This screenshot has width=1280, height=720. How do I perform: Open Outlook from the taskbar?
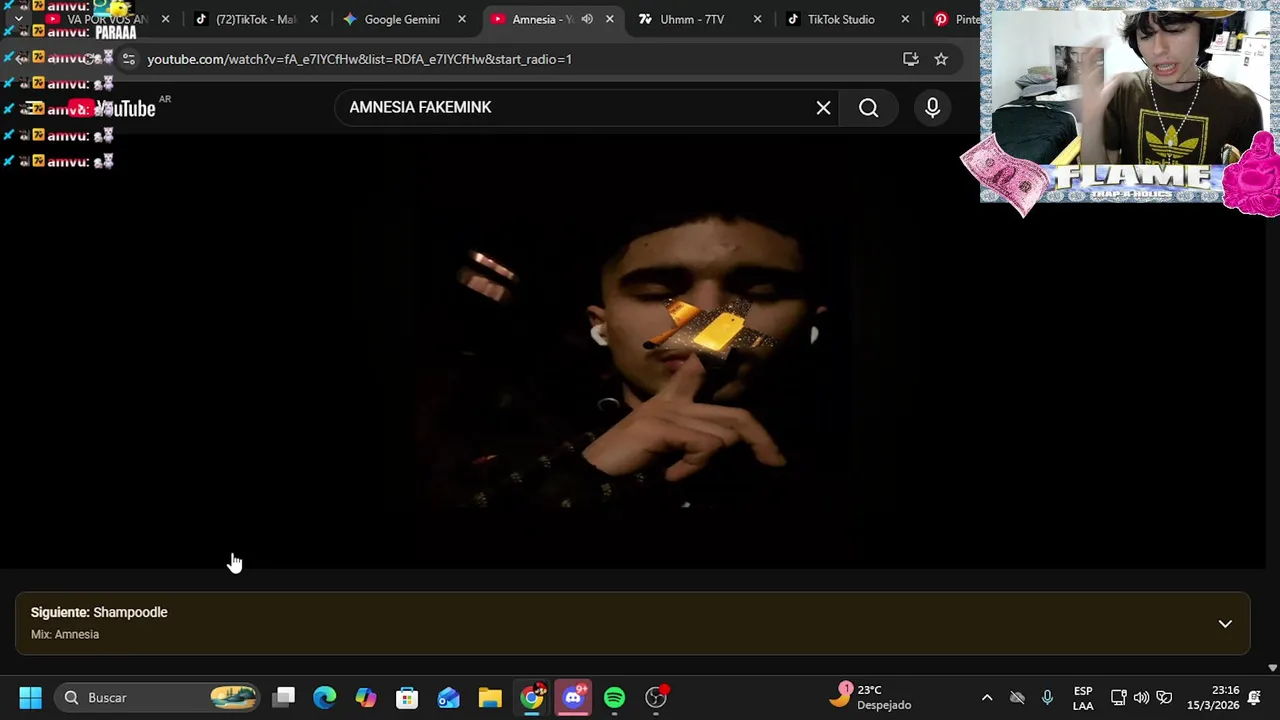pos(448,697)
